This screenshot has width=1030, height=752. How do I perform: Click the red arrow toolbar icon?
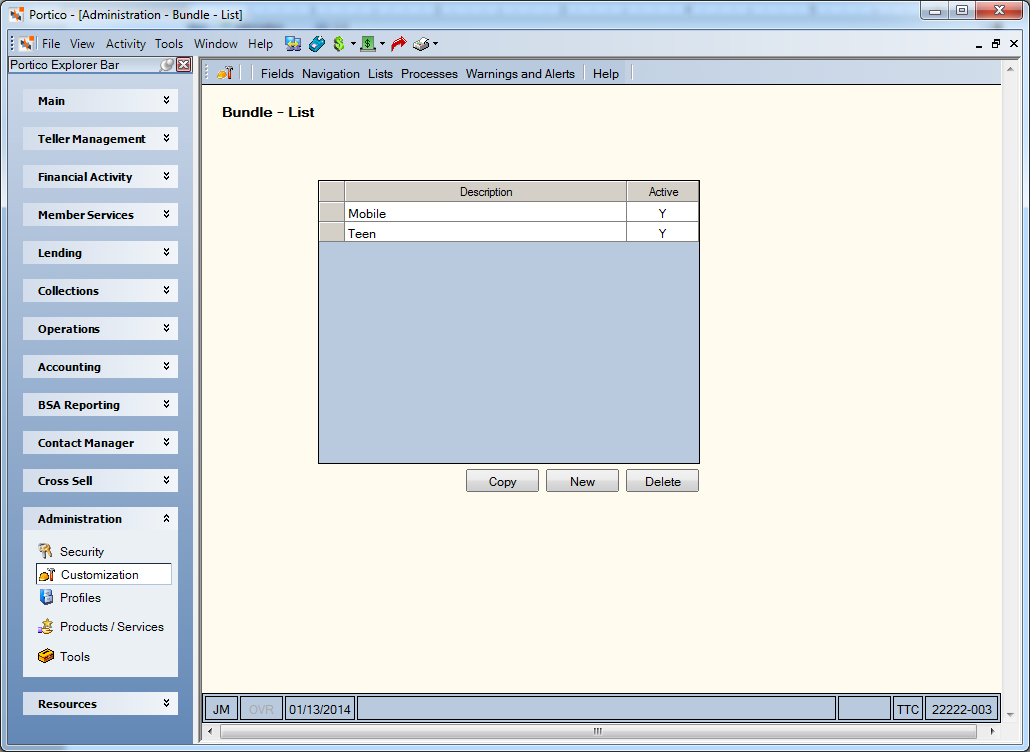pos(398,44)
